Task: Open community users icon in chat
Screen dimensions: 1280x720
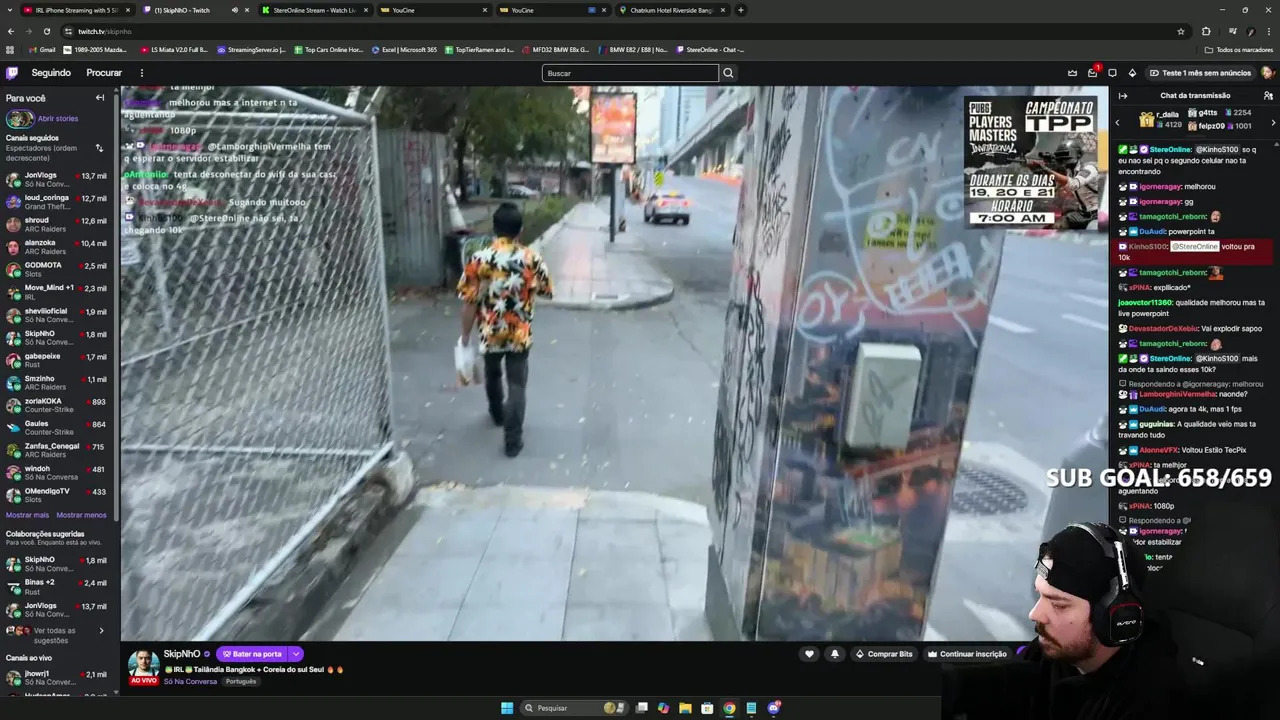Action: [x=1268, y=96]
